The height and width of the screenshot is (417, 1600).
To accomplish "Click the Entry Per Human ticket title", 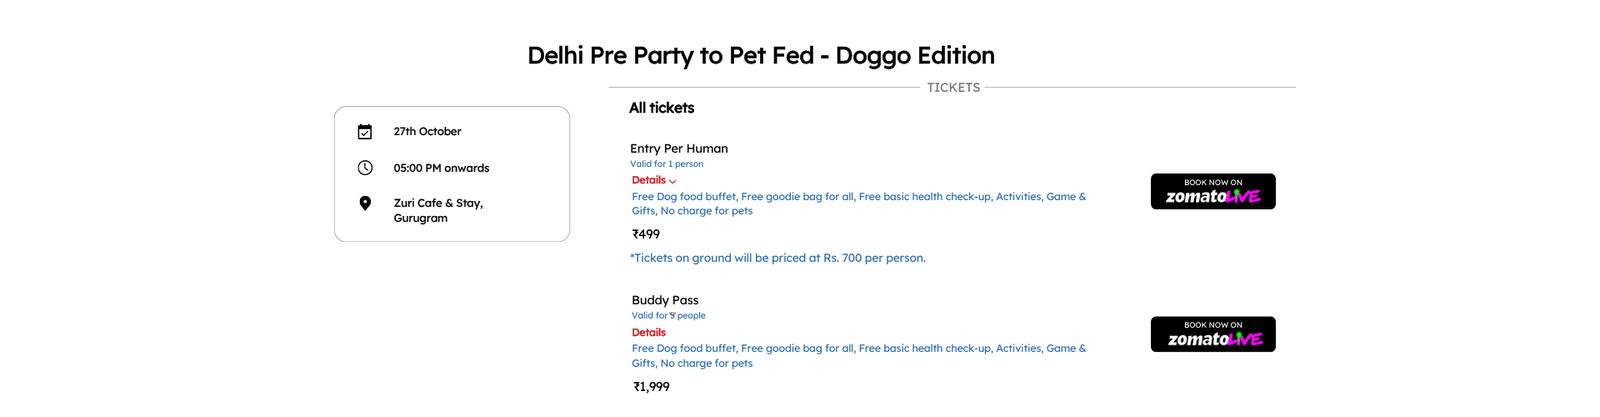I will pos(679,149).
